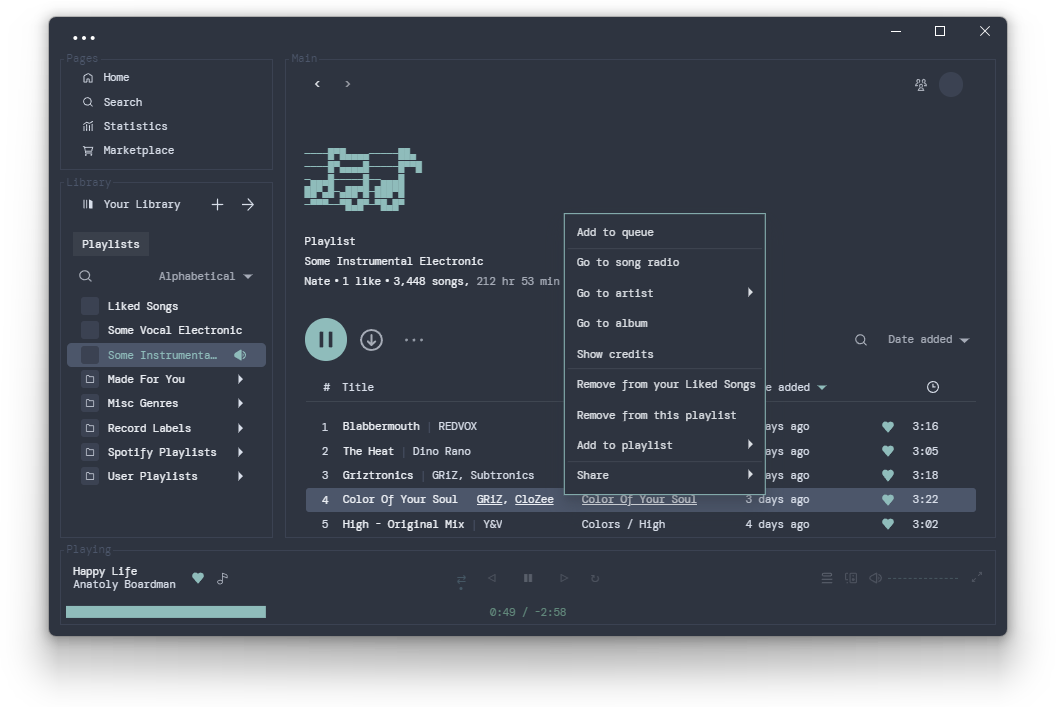Open the friend activity icon

pyautogui.click(x=921, y=85)
